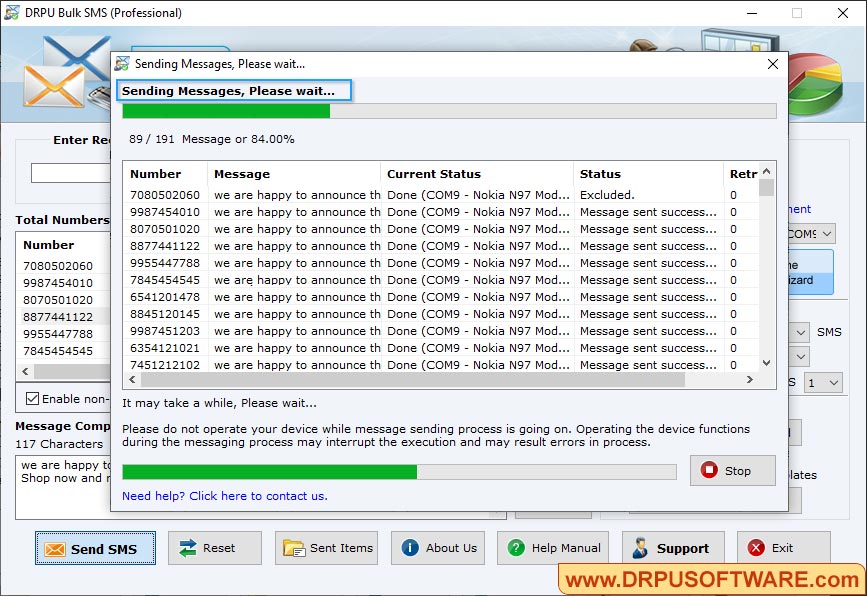Select row with number 7080502060 in dialog table

(442, 195)
